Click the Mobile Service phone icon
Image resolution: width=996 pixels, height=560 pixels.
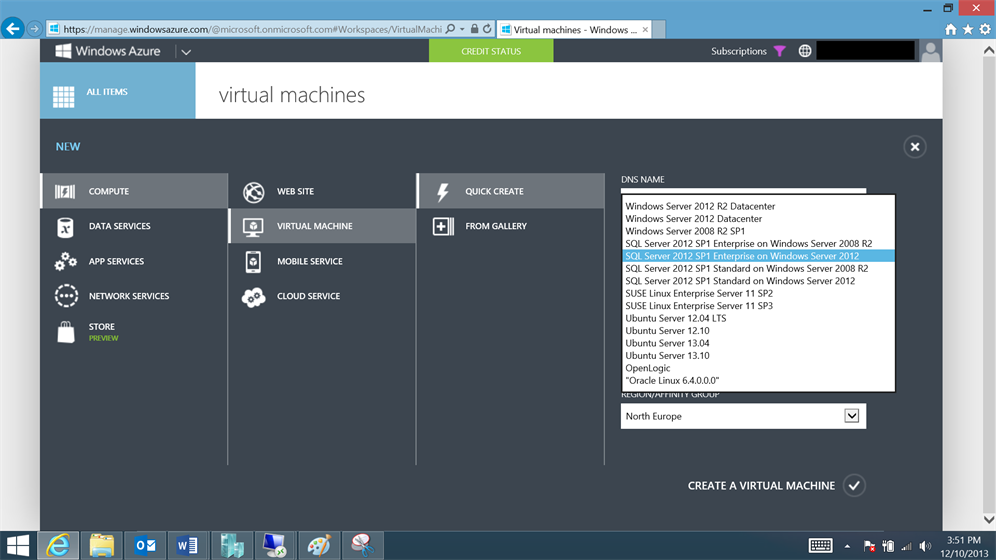(x=253, y=262)
